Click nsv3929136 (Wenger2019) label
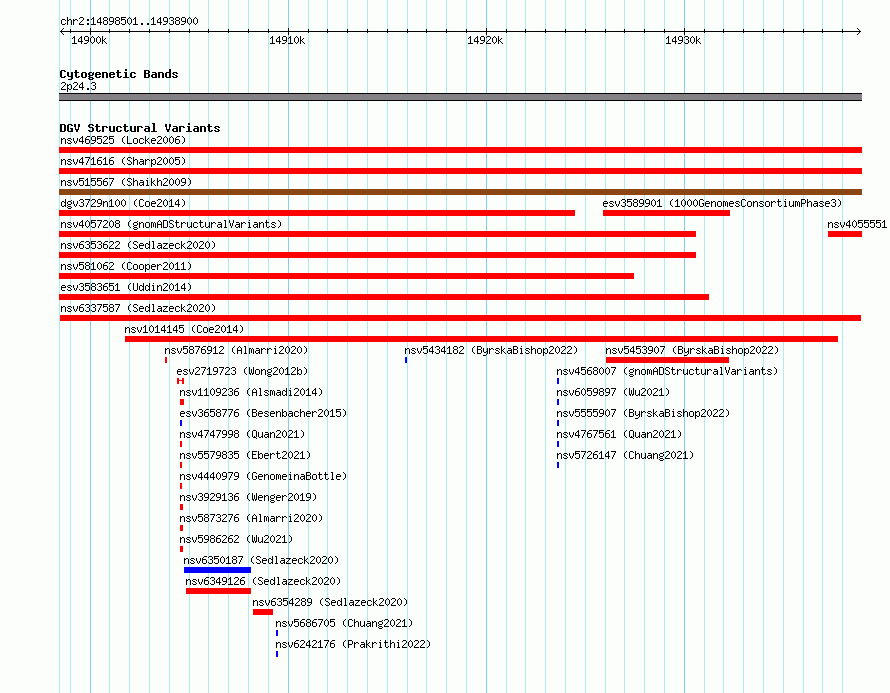The height and width of the screenshot is (693, 890). click(248, 497)
